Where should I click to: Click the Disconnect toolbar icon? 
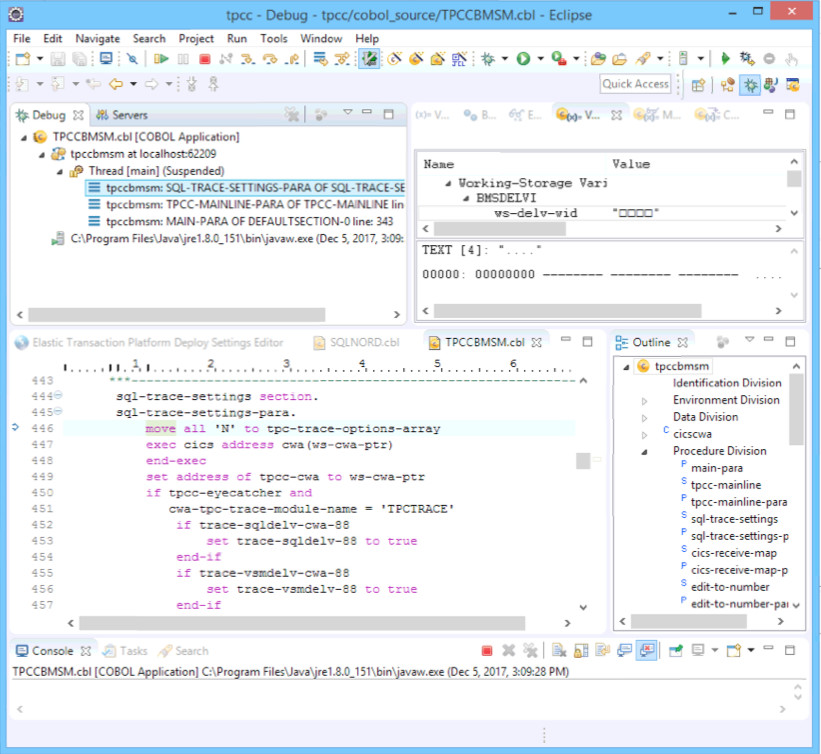[226, 59]
